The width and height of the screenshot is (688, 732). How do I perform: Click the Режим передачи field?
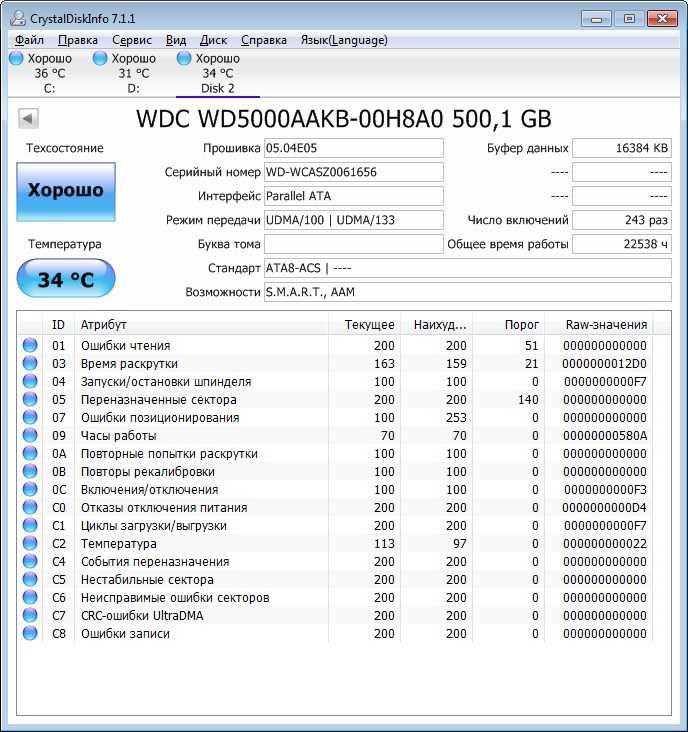[x=353, y=220]
